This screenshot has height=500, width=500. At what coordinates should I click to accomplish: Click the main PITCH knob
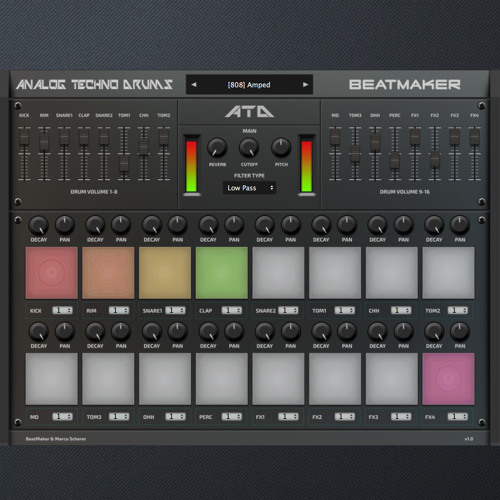point(281,148)
